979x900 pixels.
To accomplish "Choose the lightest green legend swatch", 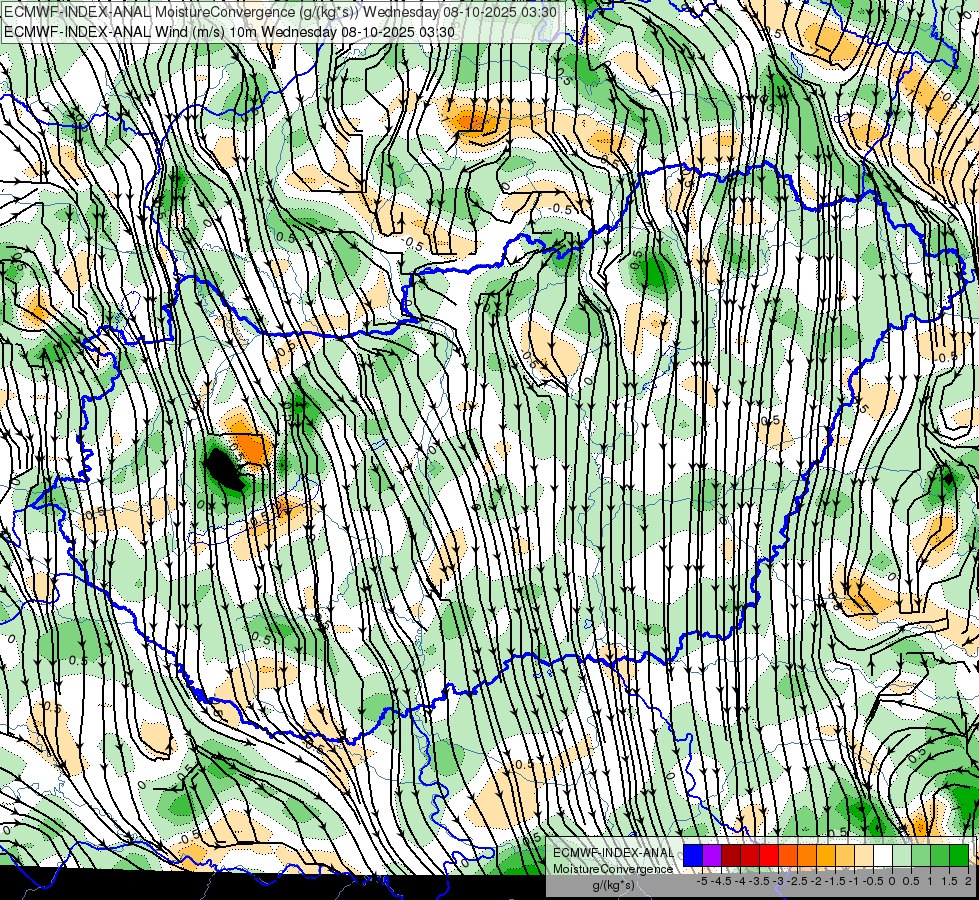I will (x=901, y=855).
